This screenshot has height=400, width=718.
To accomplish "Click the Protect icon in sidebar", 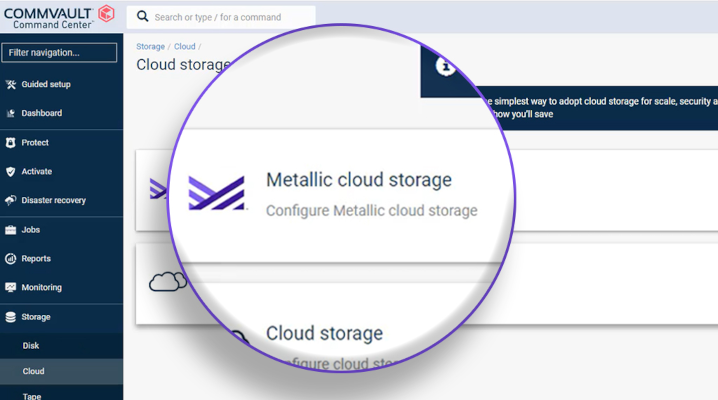I will pos(11,143).
